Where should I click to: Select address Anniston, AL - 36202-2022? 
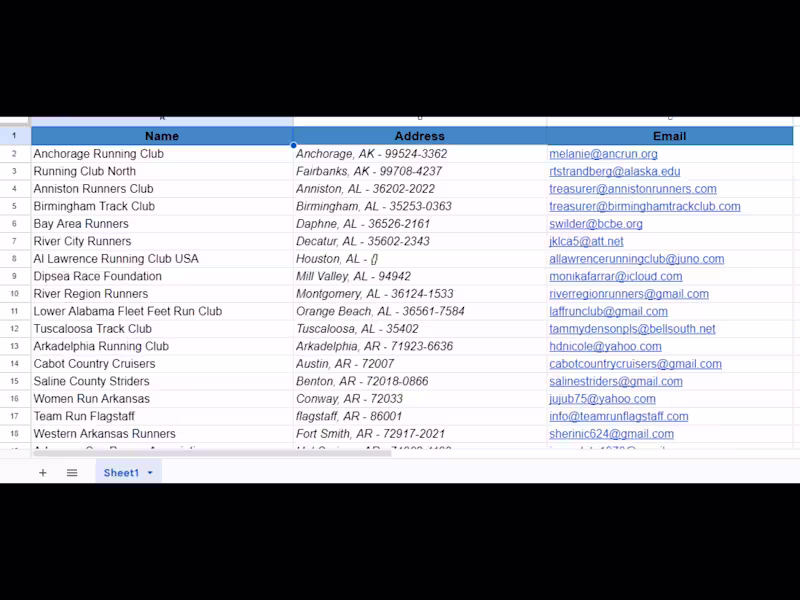pos(419,189)
